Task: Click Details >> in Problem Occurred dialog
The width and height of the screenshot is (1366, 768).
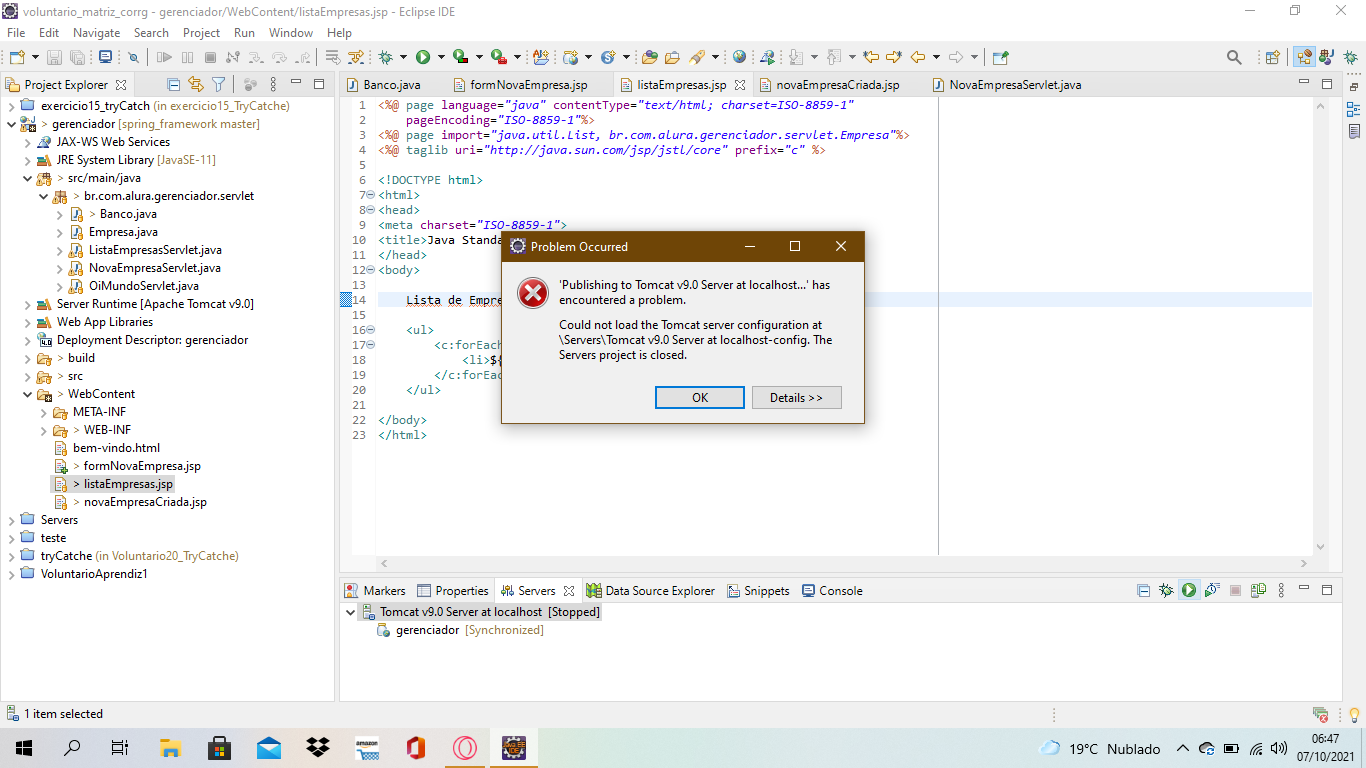Action: pyautogui.click(x=796, y=398)
